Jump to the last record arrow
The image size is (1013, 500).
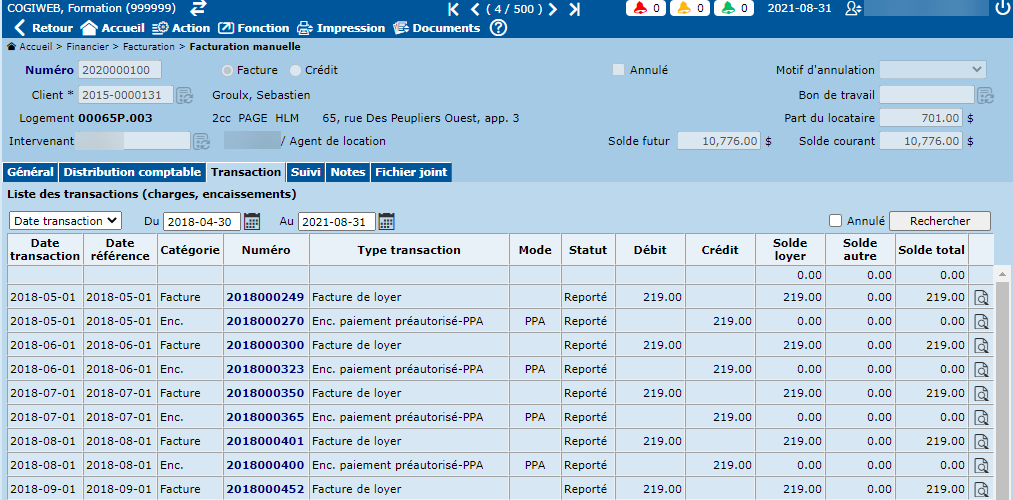point(574,9)
